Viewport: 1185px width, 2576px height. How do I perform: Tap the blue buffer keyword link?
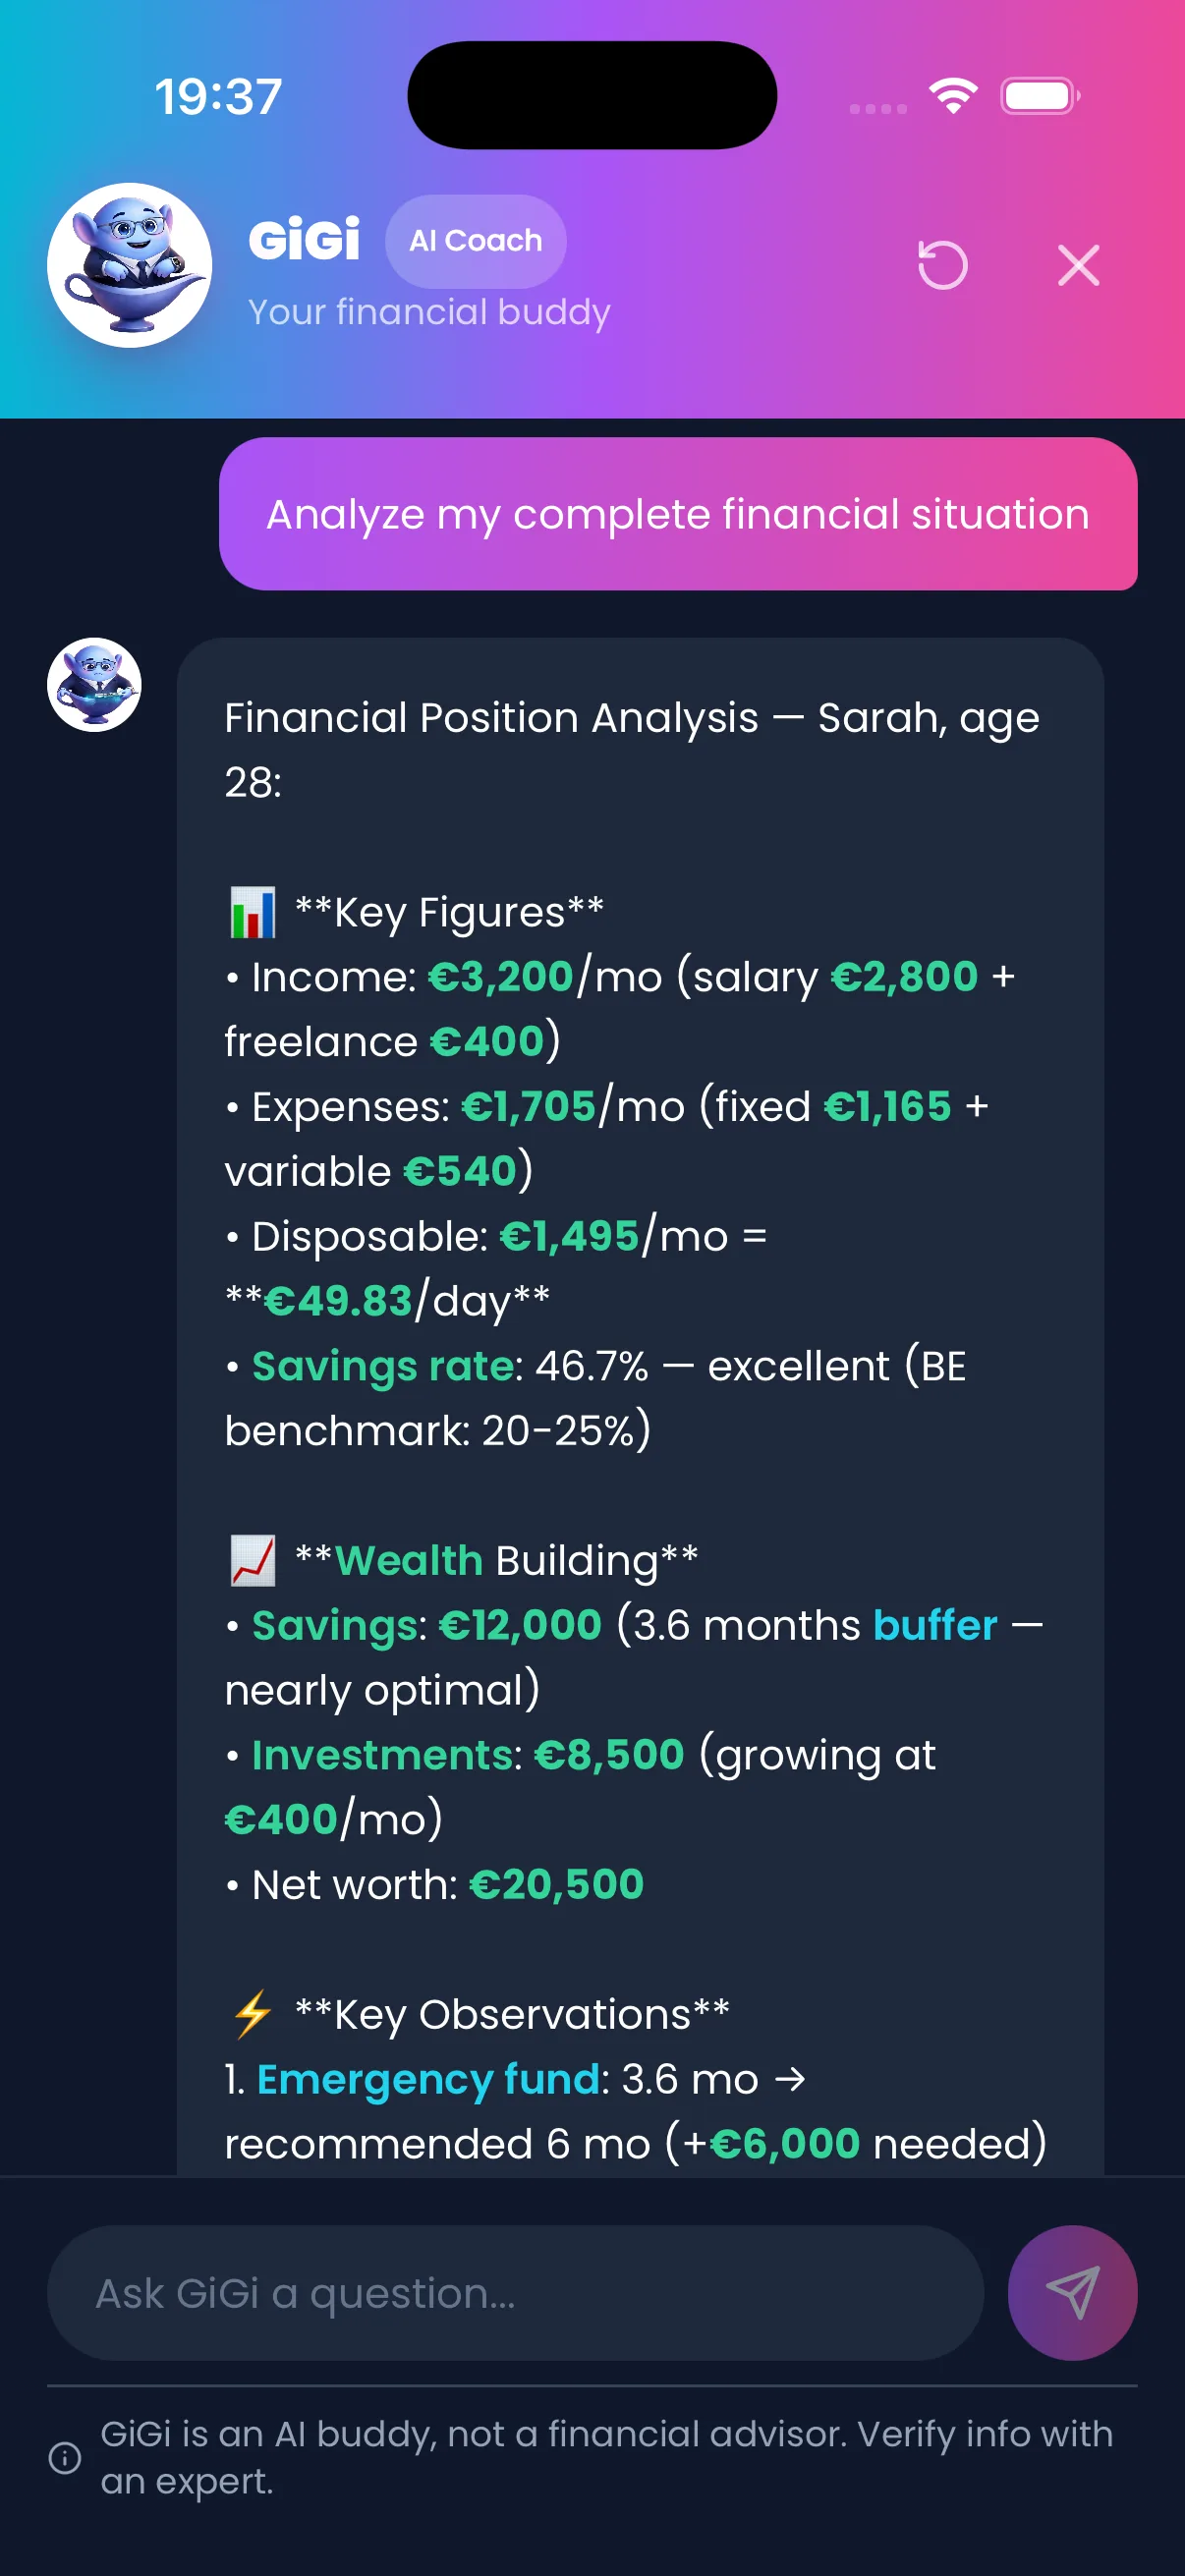tap(935, 1626)
